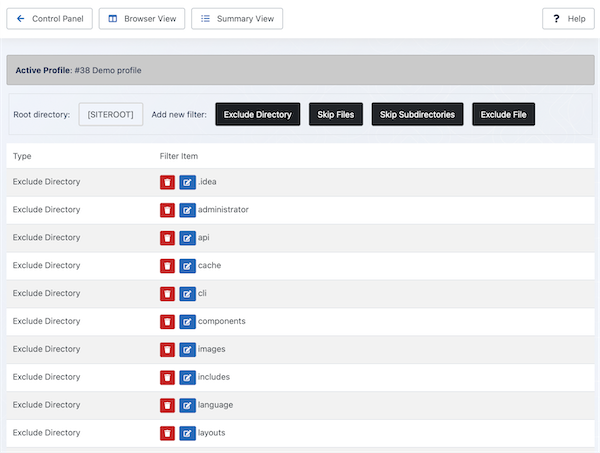Delete the .idea filter with trash icon
The width and height of the screenshot is (600, 453).
[167, 182]
